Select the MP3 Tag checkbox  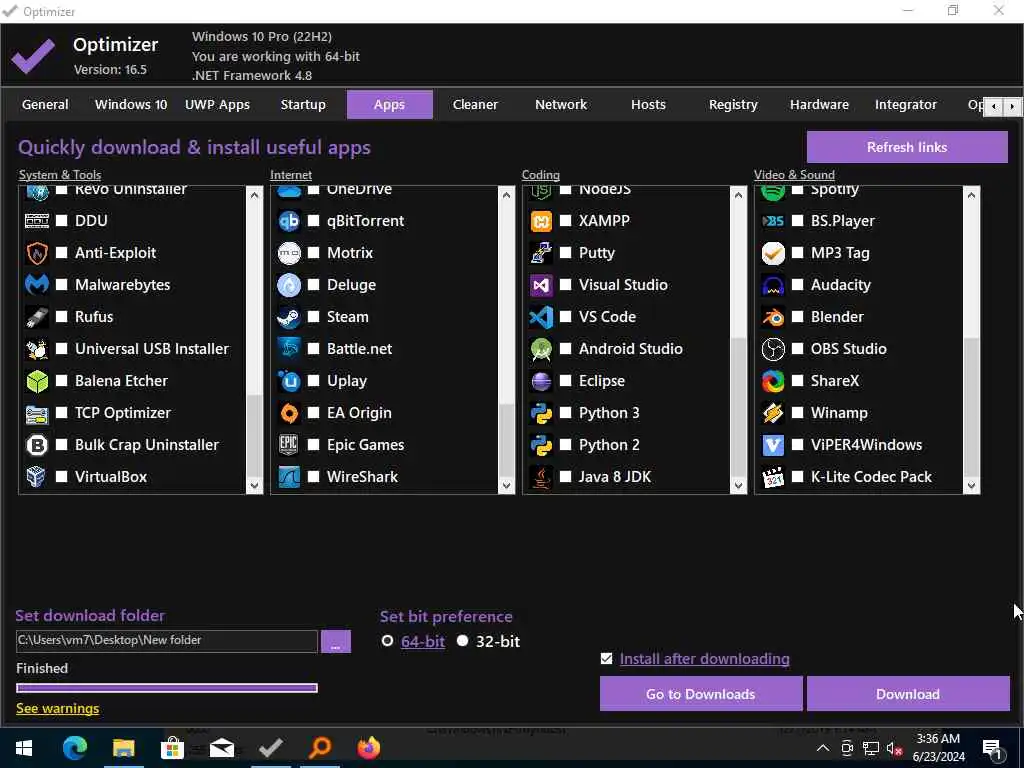coord(797,253)
